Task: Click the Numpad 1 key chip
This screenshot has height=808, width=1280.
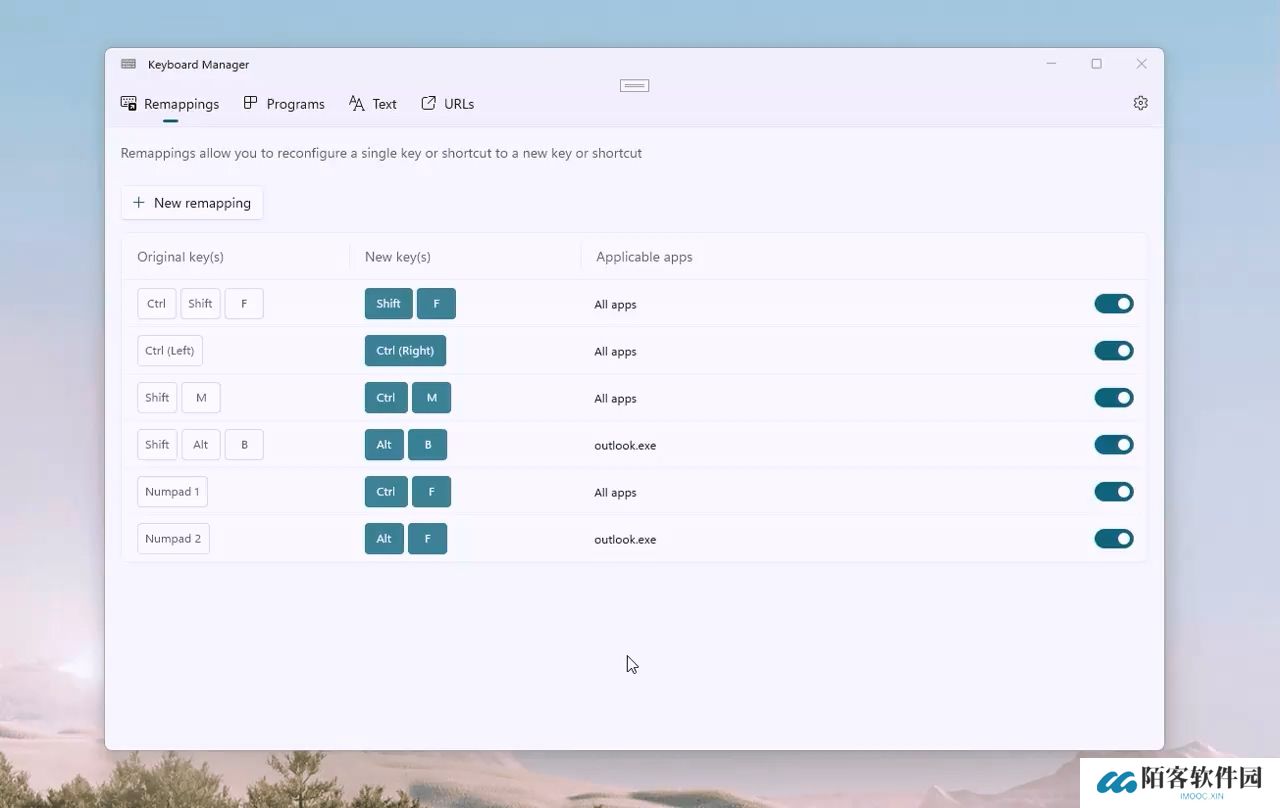Action: click(x=172, y=491)
